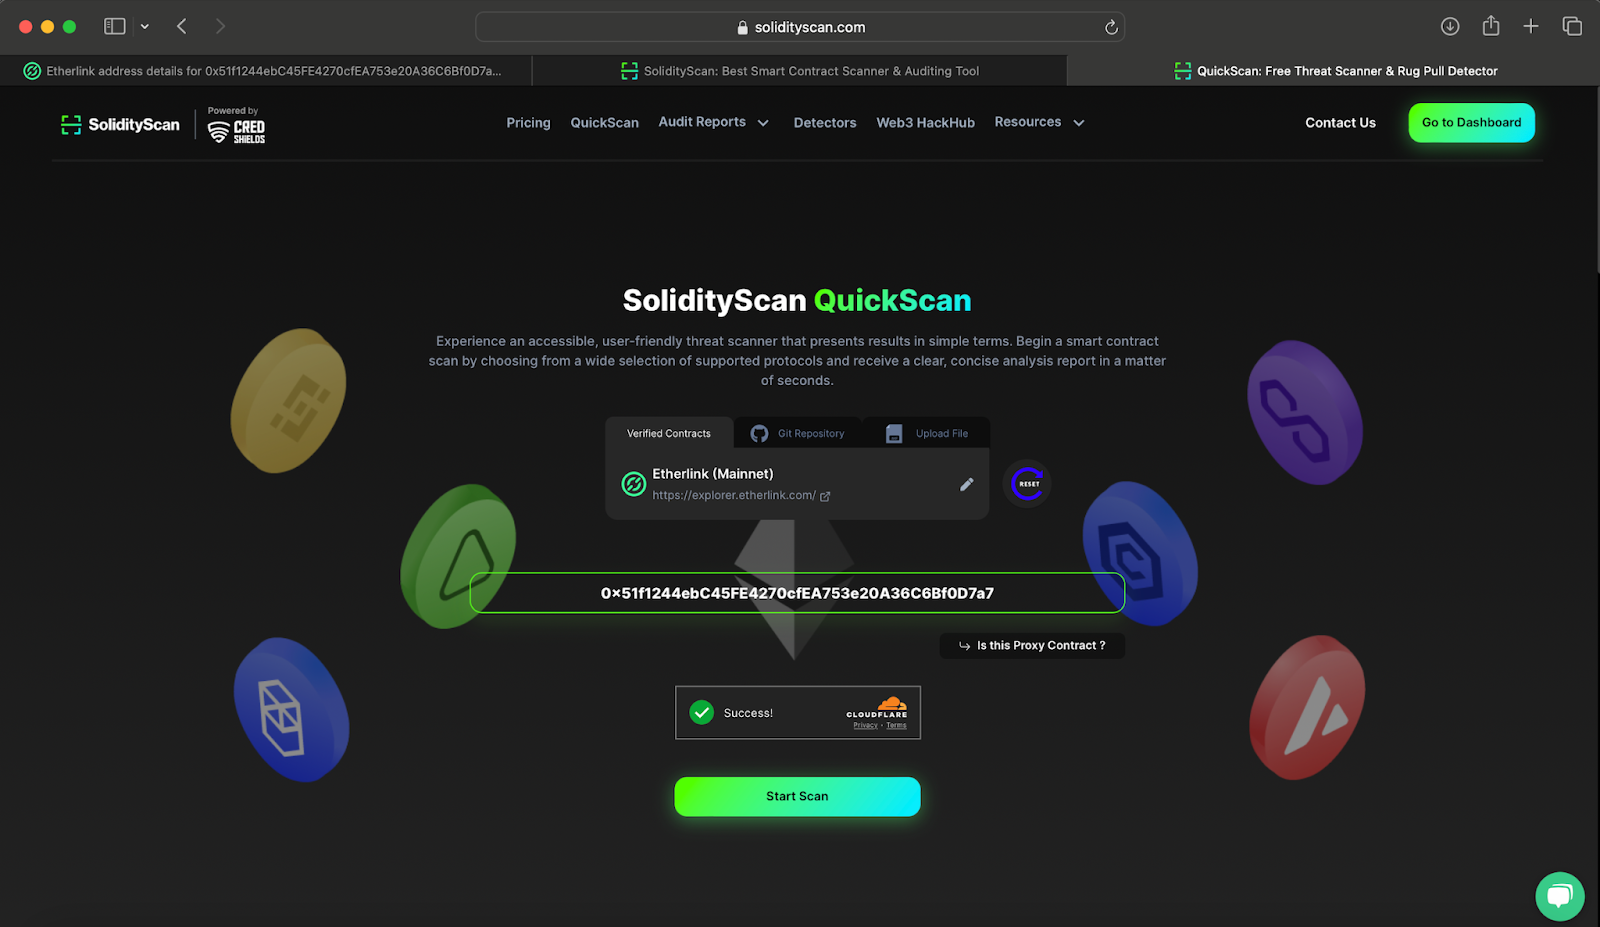Open the Safari downloads icon
The image size is (1600, 927).
pos(1450,26)
